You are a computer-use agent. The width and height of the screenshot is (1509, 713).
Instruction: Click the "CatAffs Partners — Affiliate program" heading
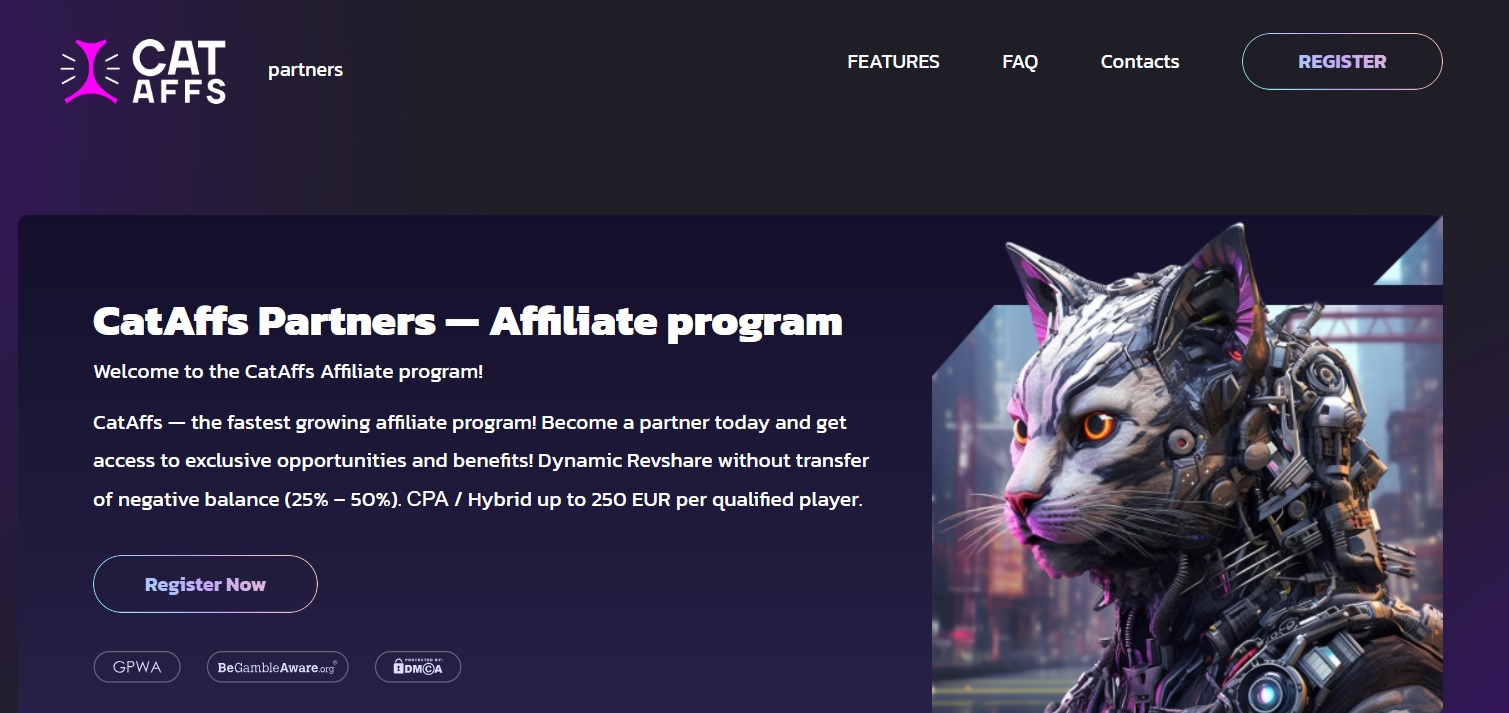click(x=468, y=322)
